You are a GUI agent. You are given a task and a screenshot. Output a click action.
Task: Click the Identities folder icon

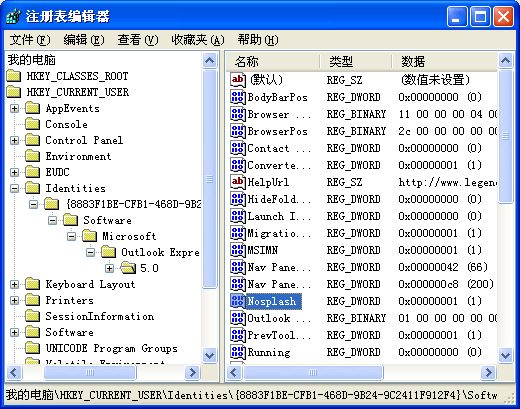(x=33, y=188)
